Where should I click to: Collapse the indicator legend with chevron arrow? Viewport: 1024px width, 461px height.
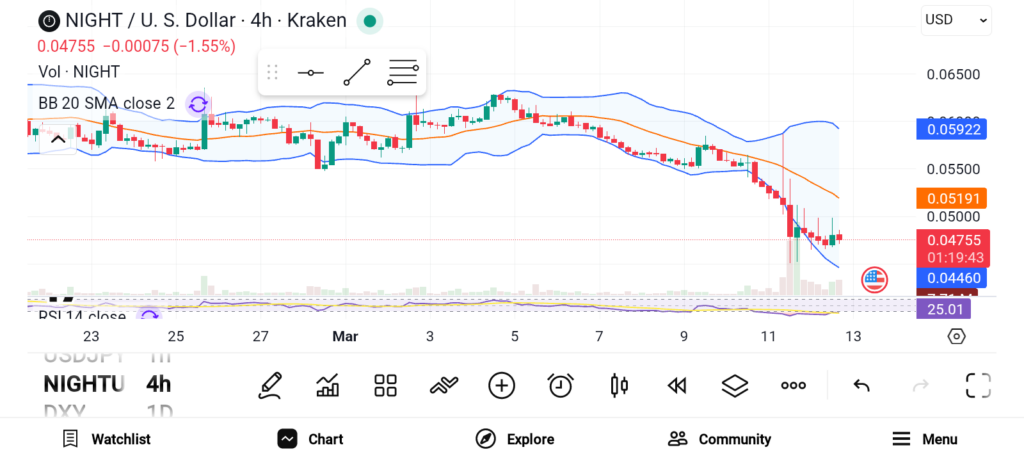(x=57, y=139)
